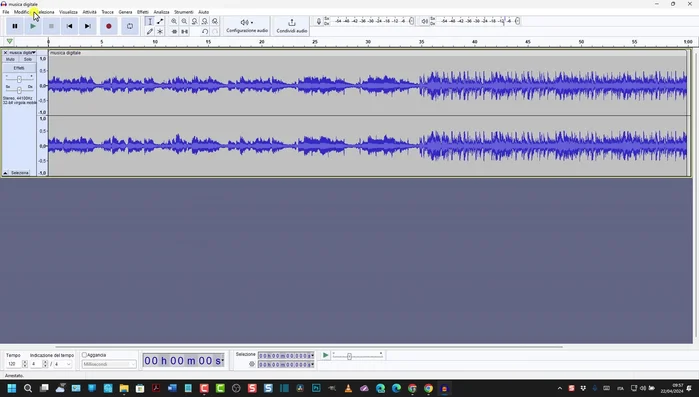Open the selection start time format dropdown
The height and width of the screenshot is (397, 699).
click(x=312, y=356)
